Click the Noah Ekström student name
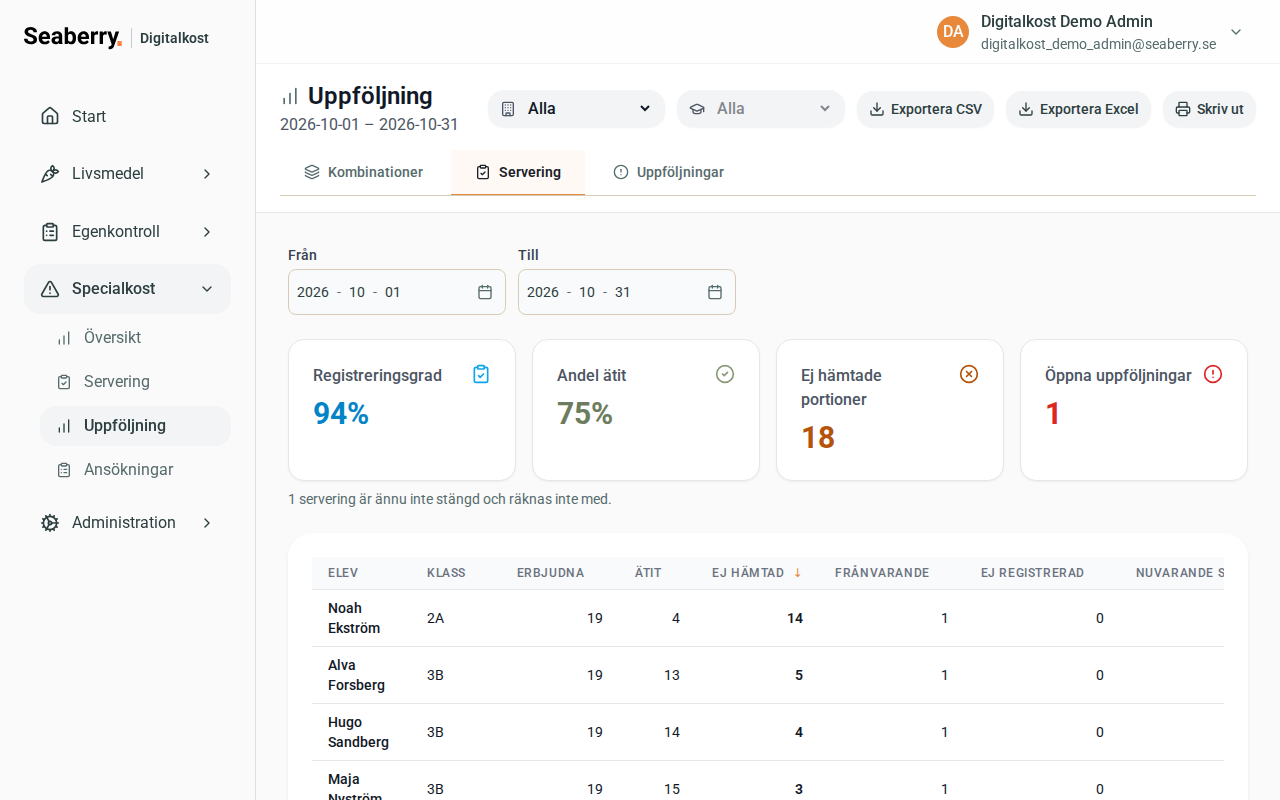1280x800 pixels. [x=354, y=618]
